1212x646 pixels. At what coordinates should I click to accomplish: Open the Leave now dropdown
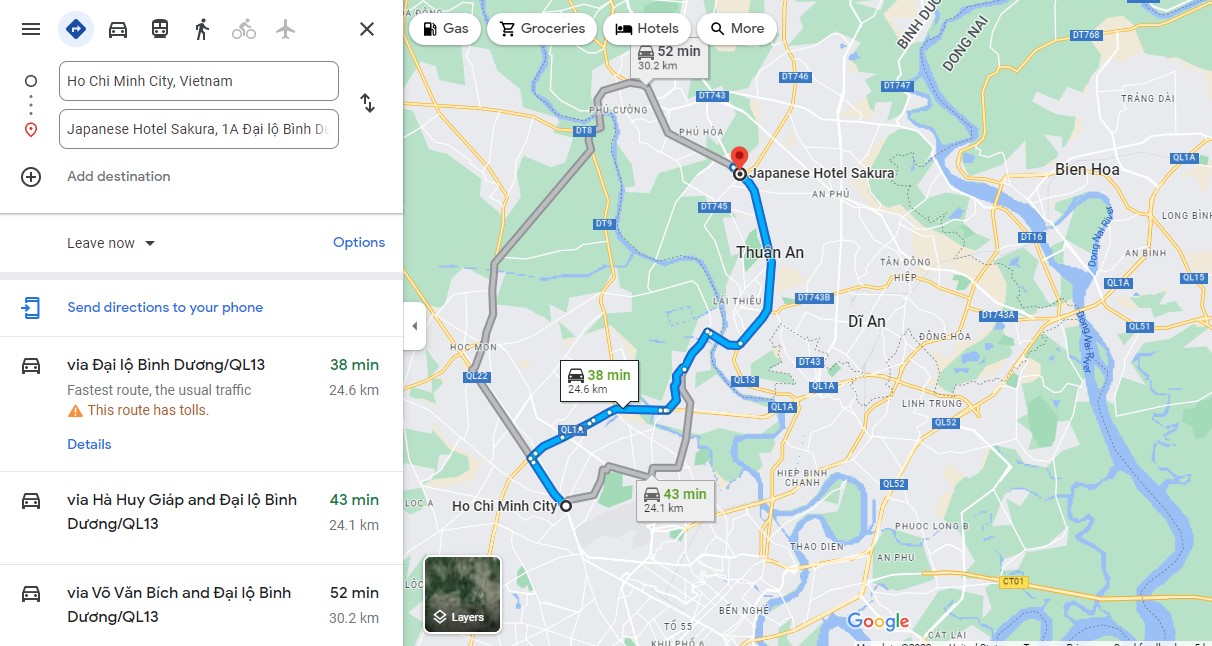tap(111, 243)
